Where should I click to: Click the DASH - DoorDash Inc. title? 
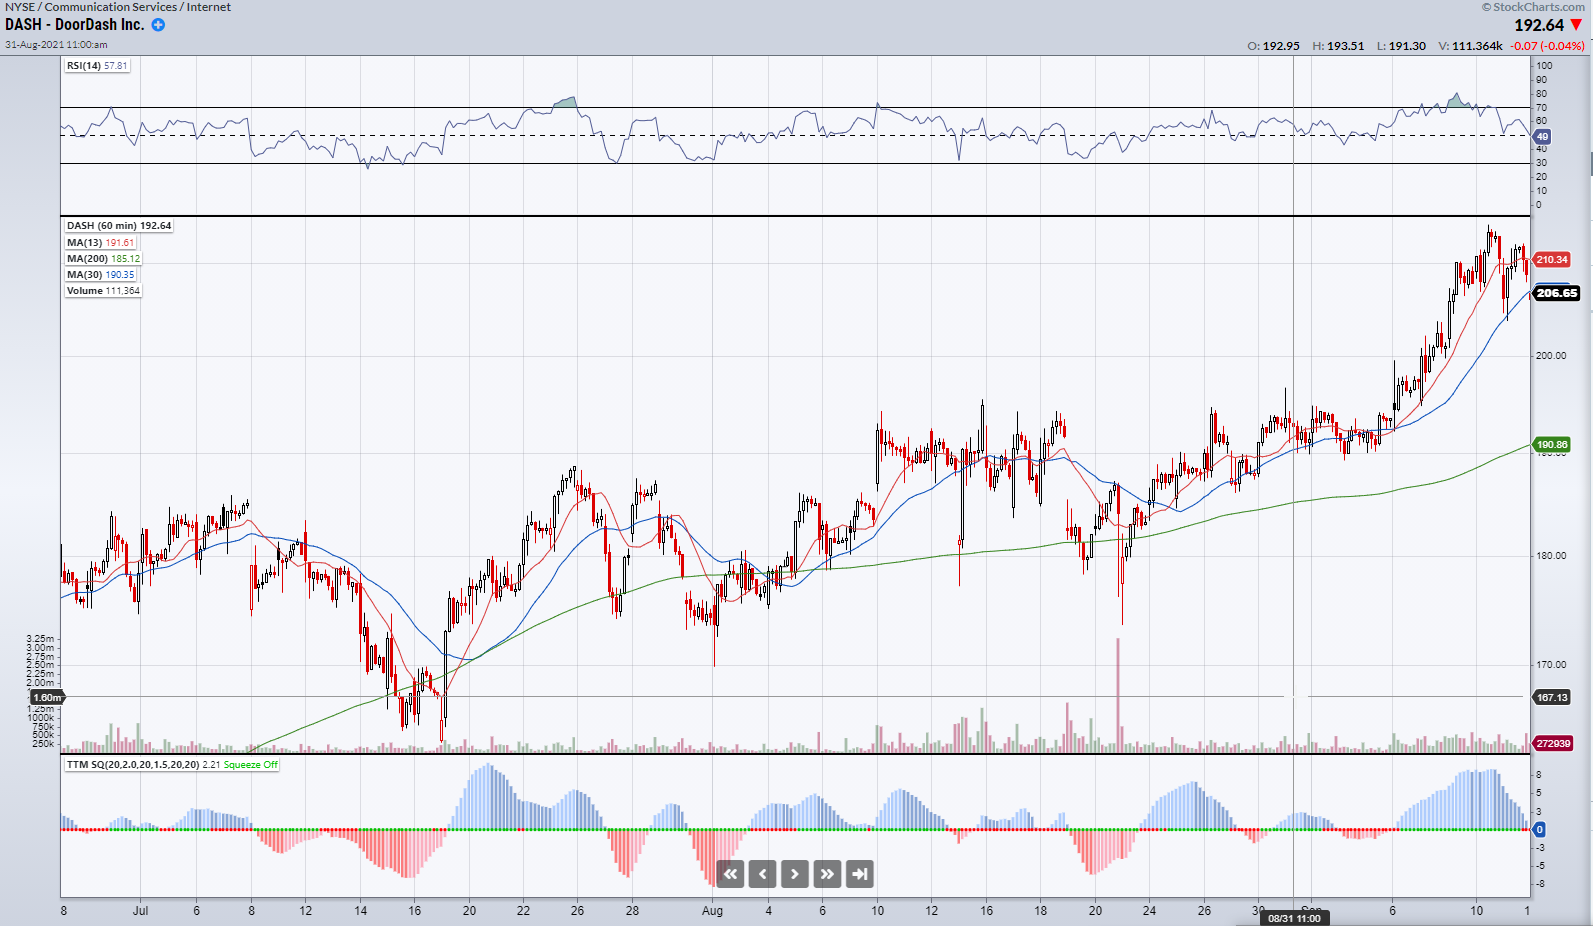coord(75,25)
